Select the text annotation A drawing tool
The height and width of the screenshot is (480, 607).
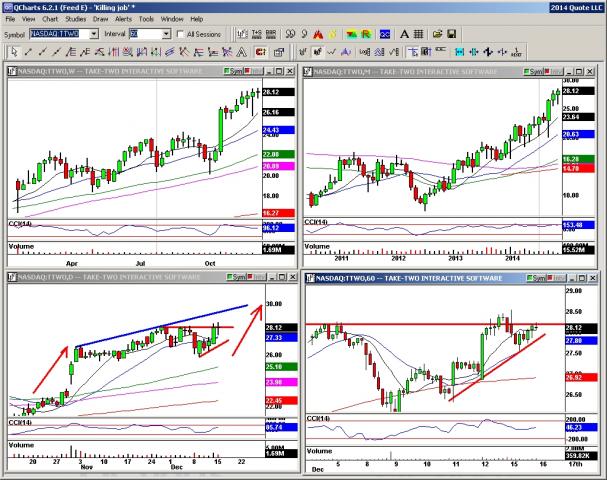coord(242,51)
